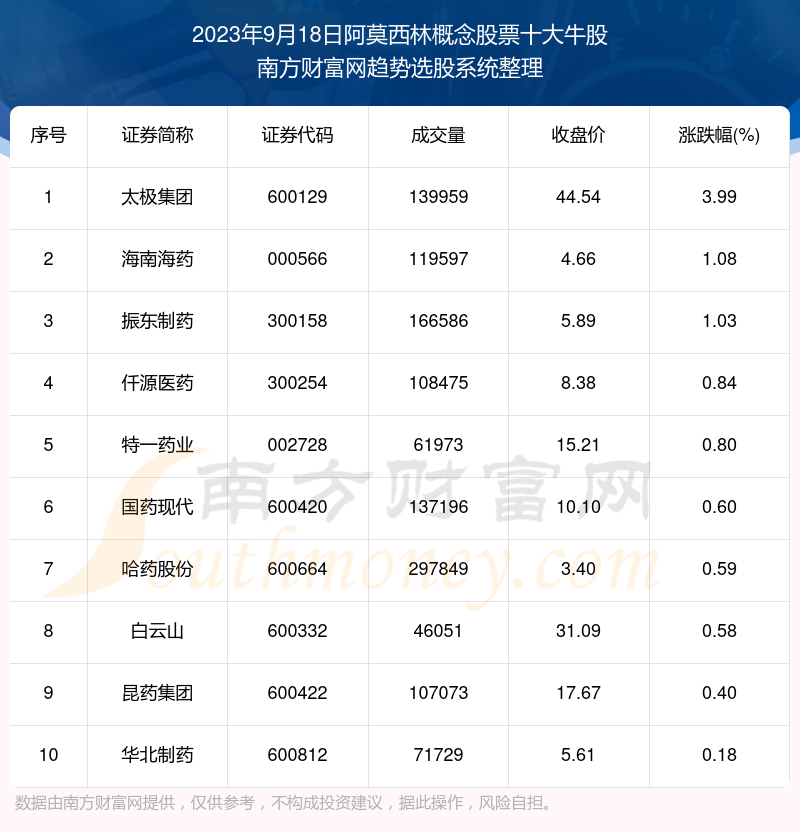Click stock code 600422
Image resolution: width=800 pixels, height=832 pixels.
[297, 693]
